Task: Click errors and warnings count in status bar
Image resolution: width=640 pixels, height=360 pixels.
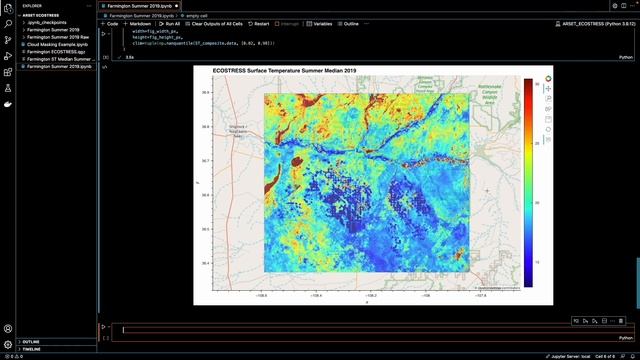Action: click(13, 356)
